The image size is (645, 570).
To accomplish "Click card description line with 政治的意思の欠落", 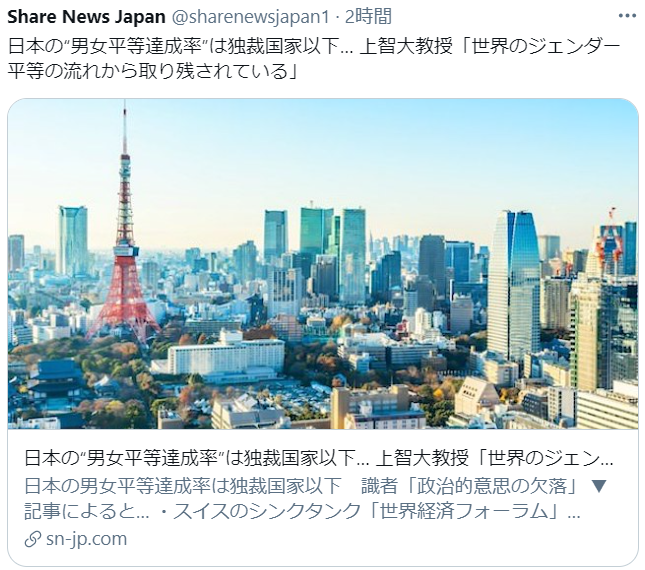I will tap(316, 486).
